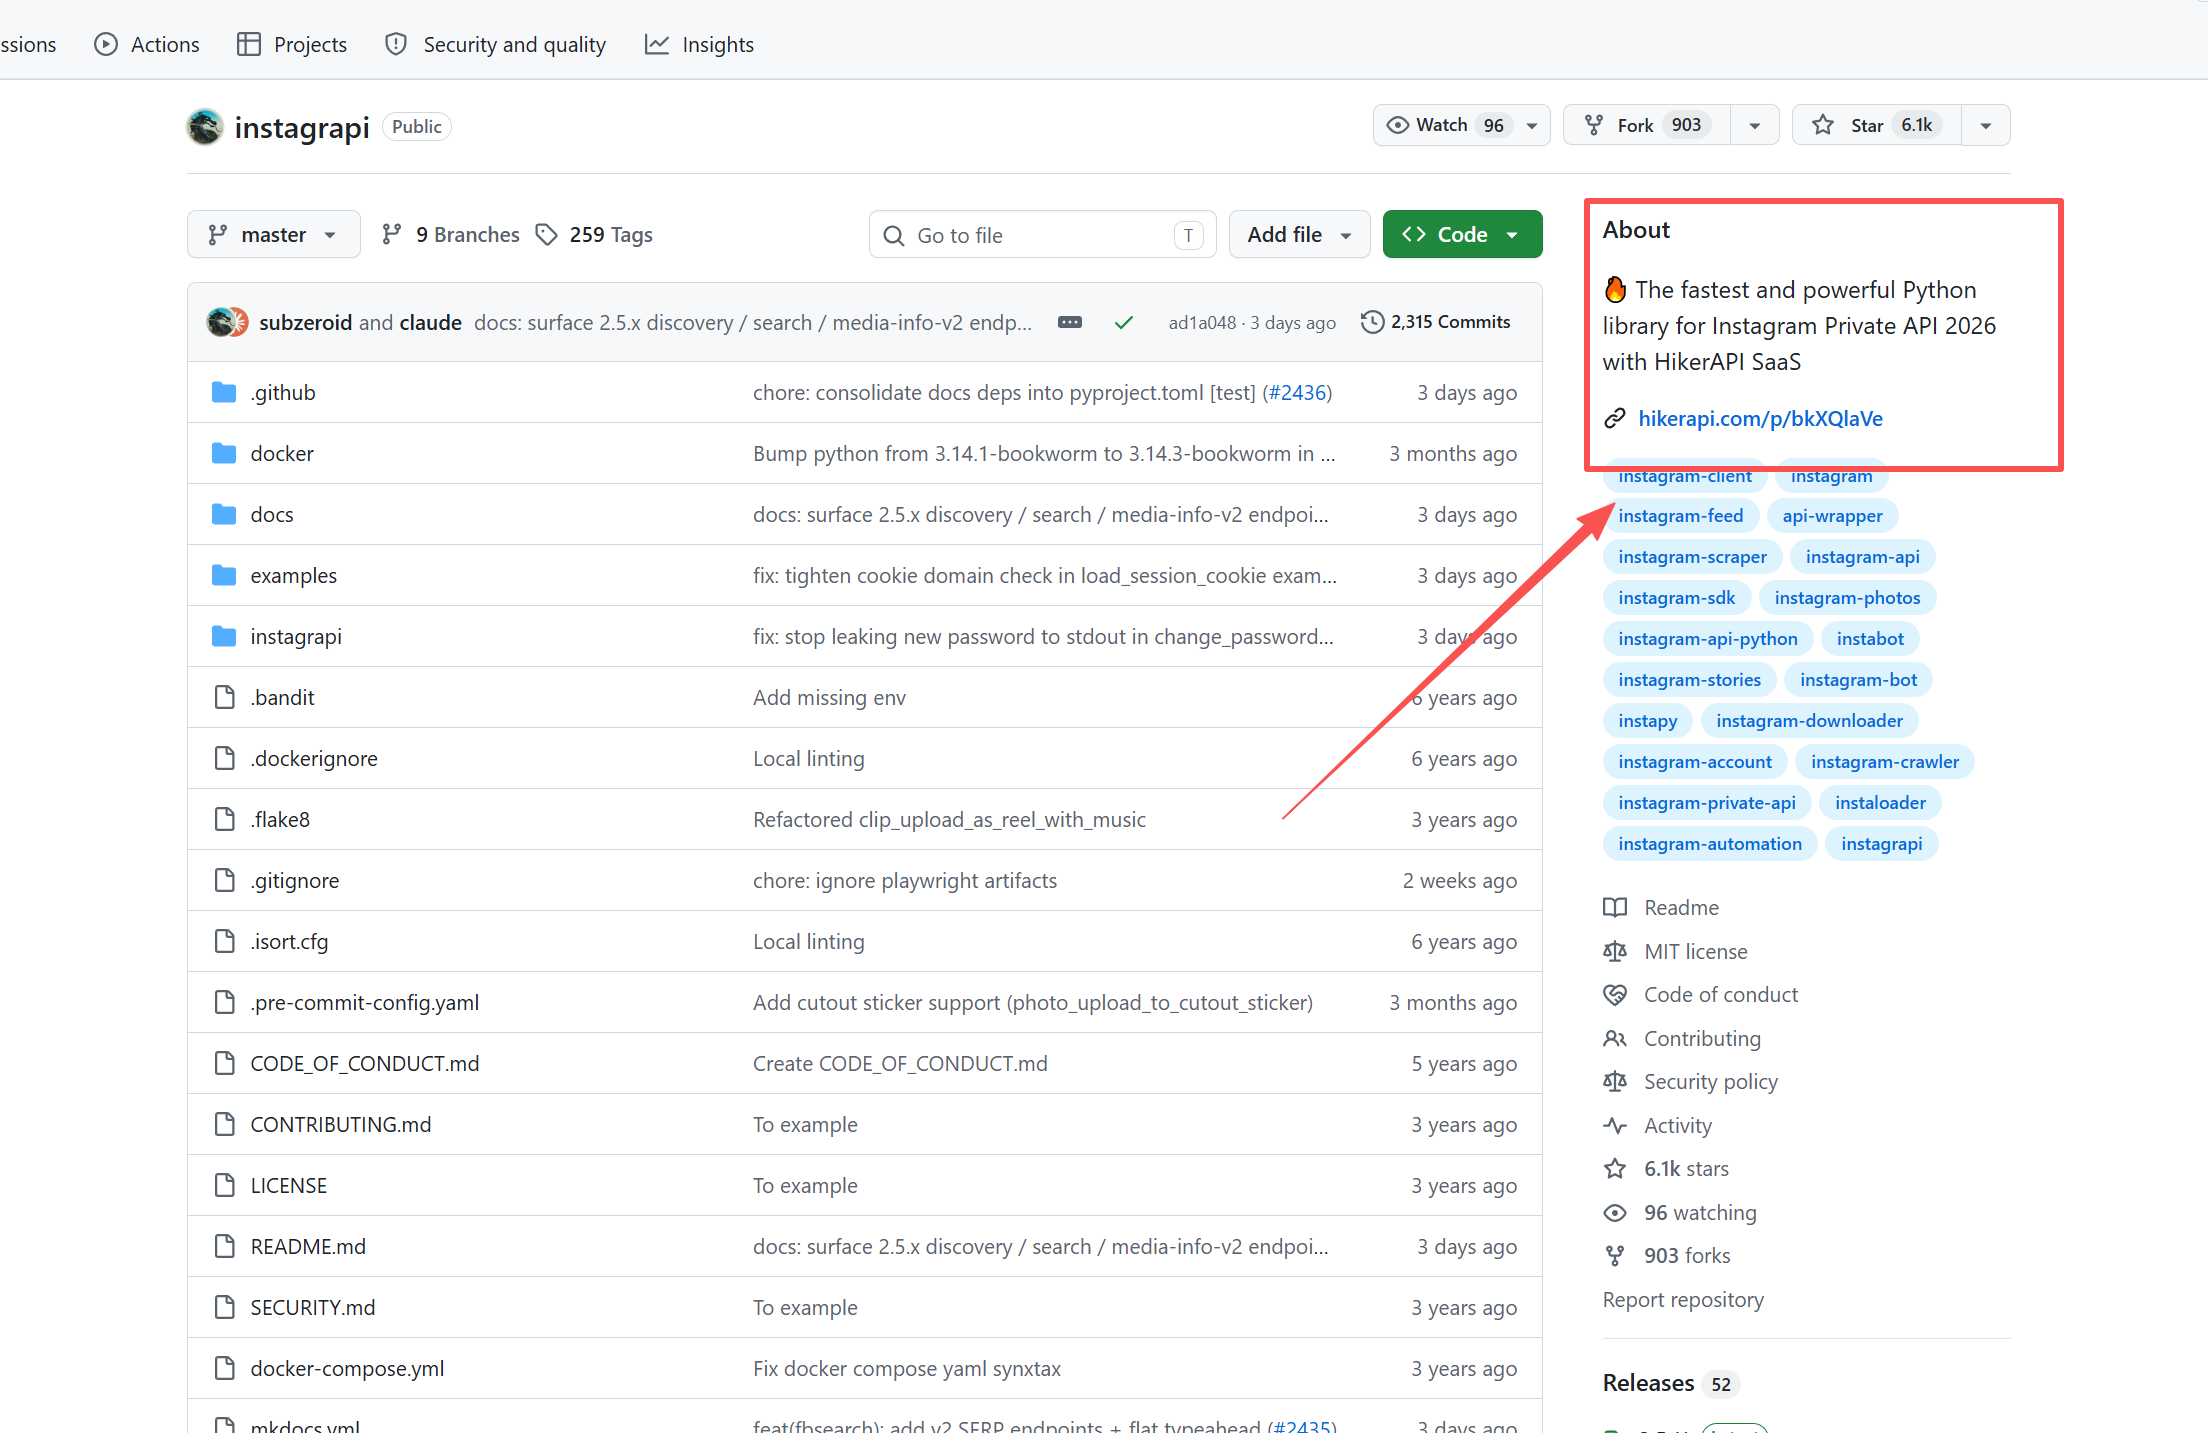Screen dimensions: 2208x1433
Task: Expand the Fork options dropdown arrow
Action: 1755,125
